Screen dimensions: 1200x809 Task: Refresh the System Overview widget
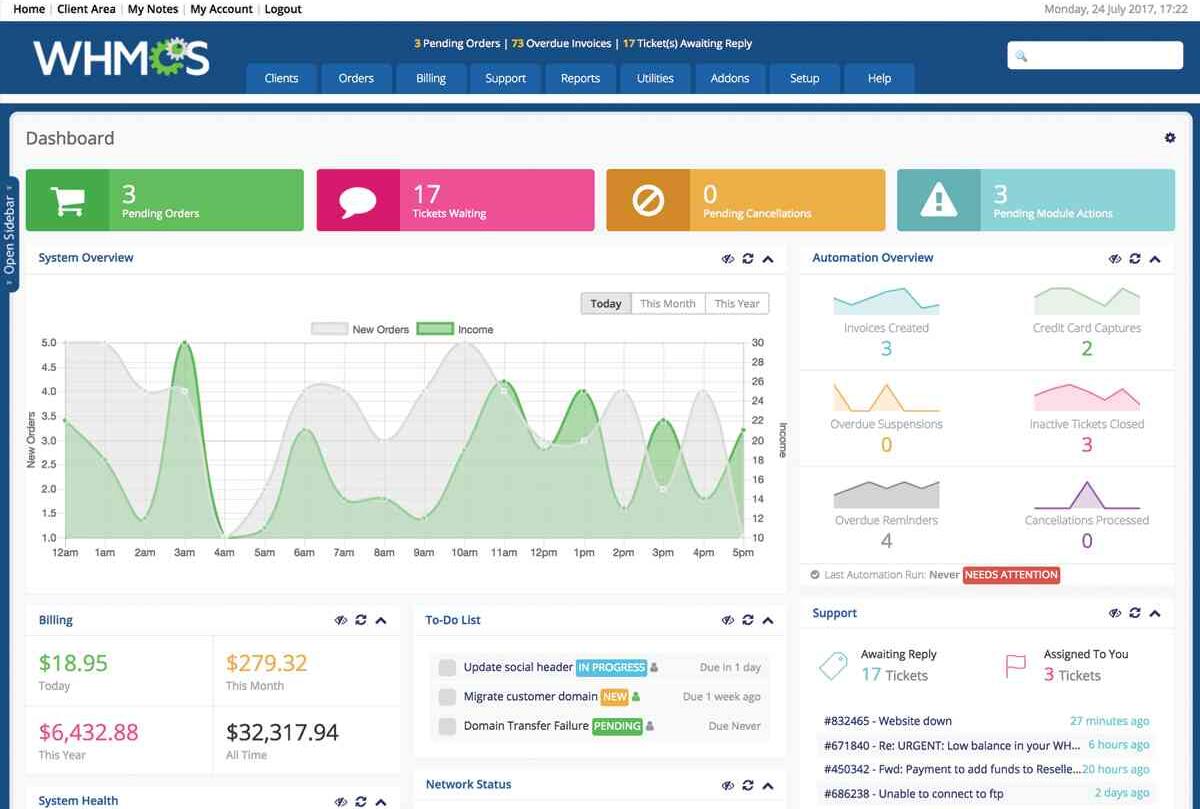tap(748, 259)
